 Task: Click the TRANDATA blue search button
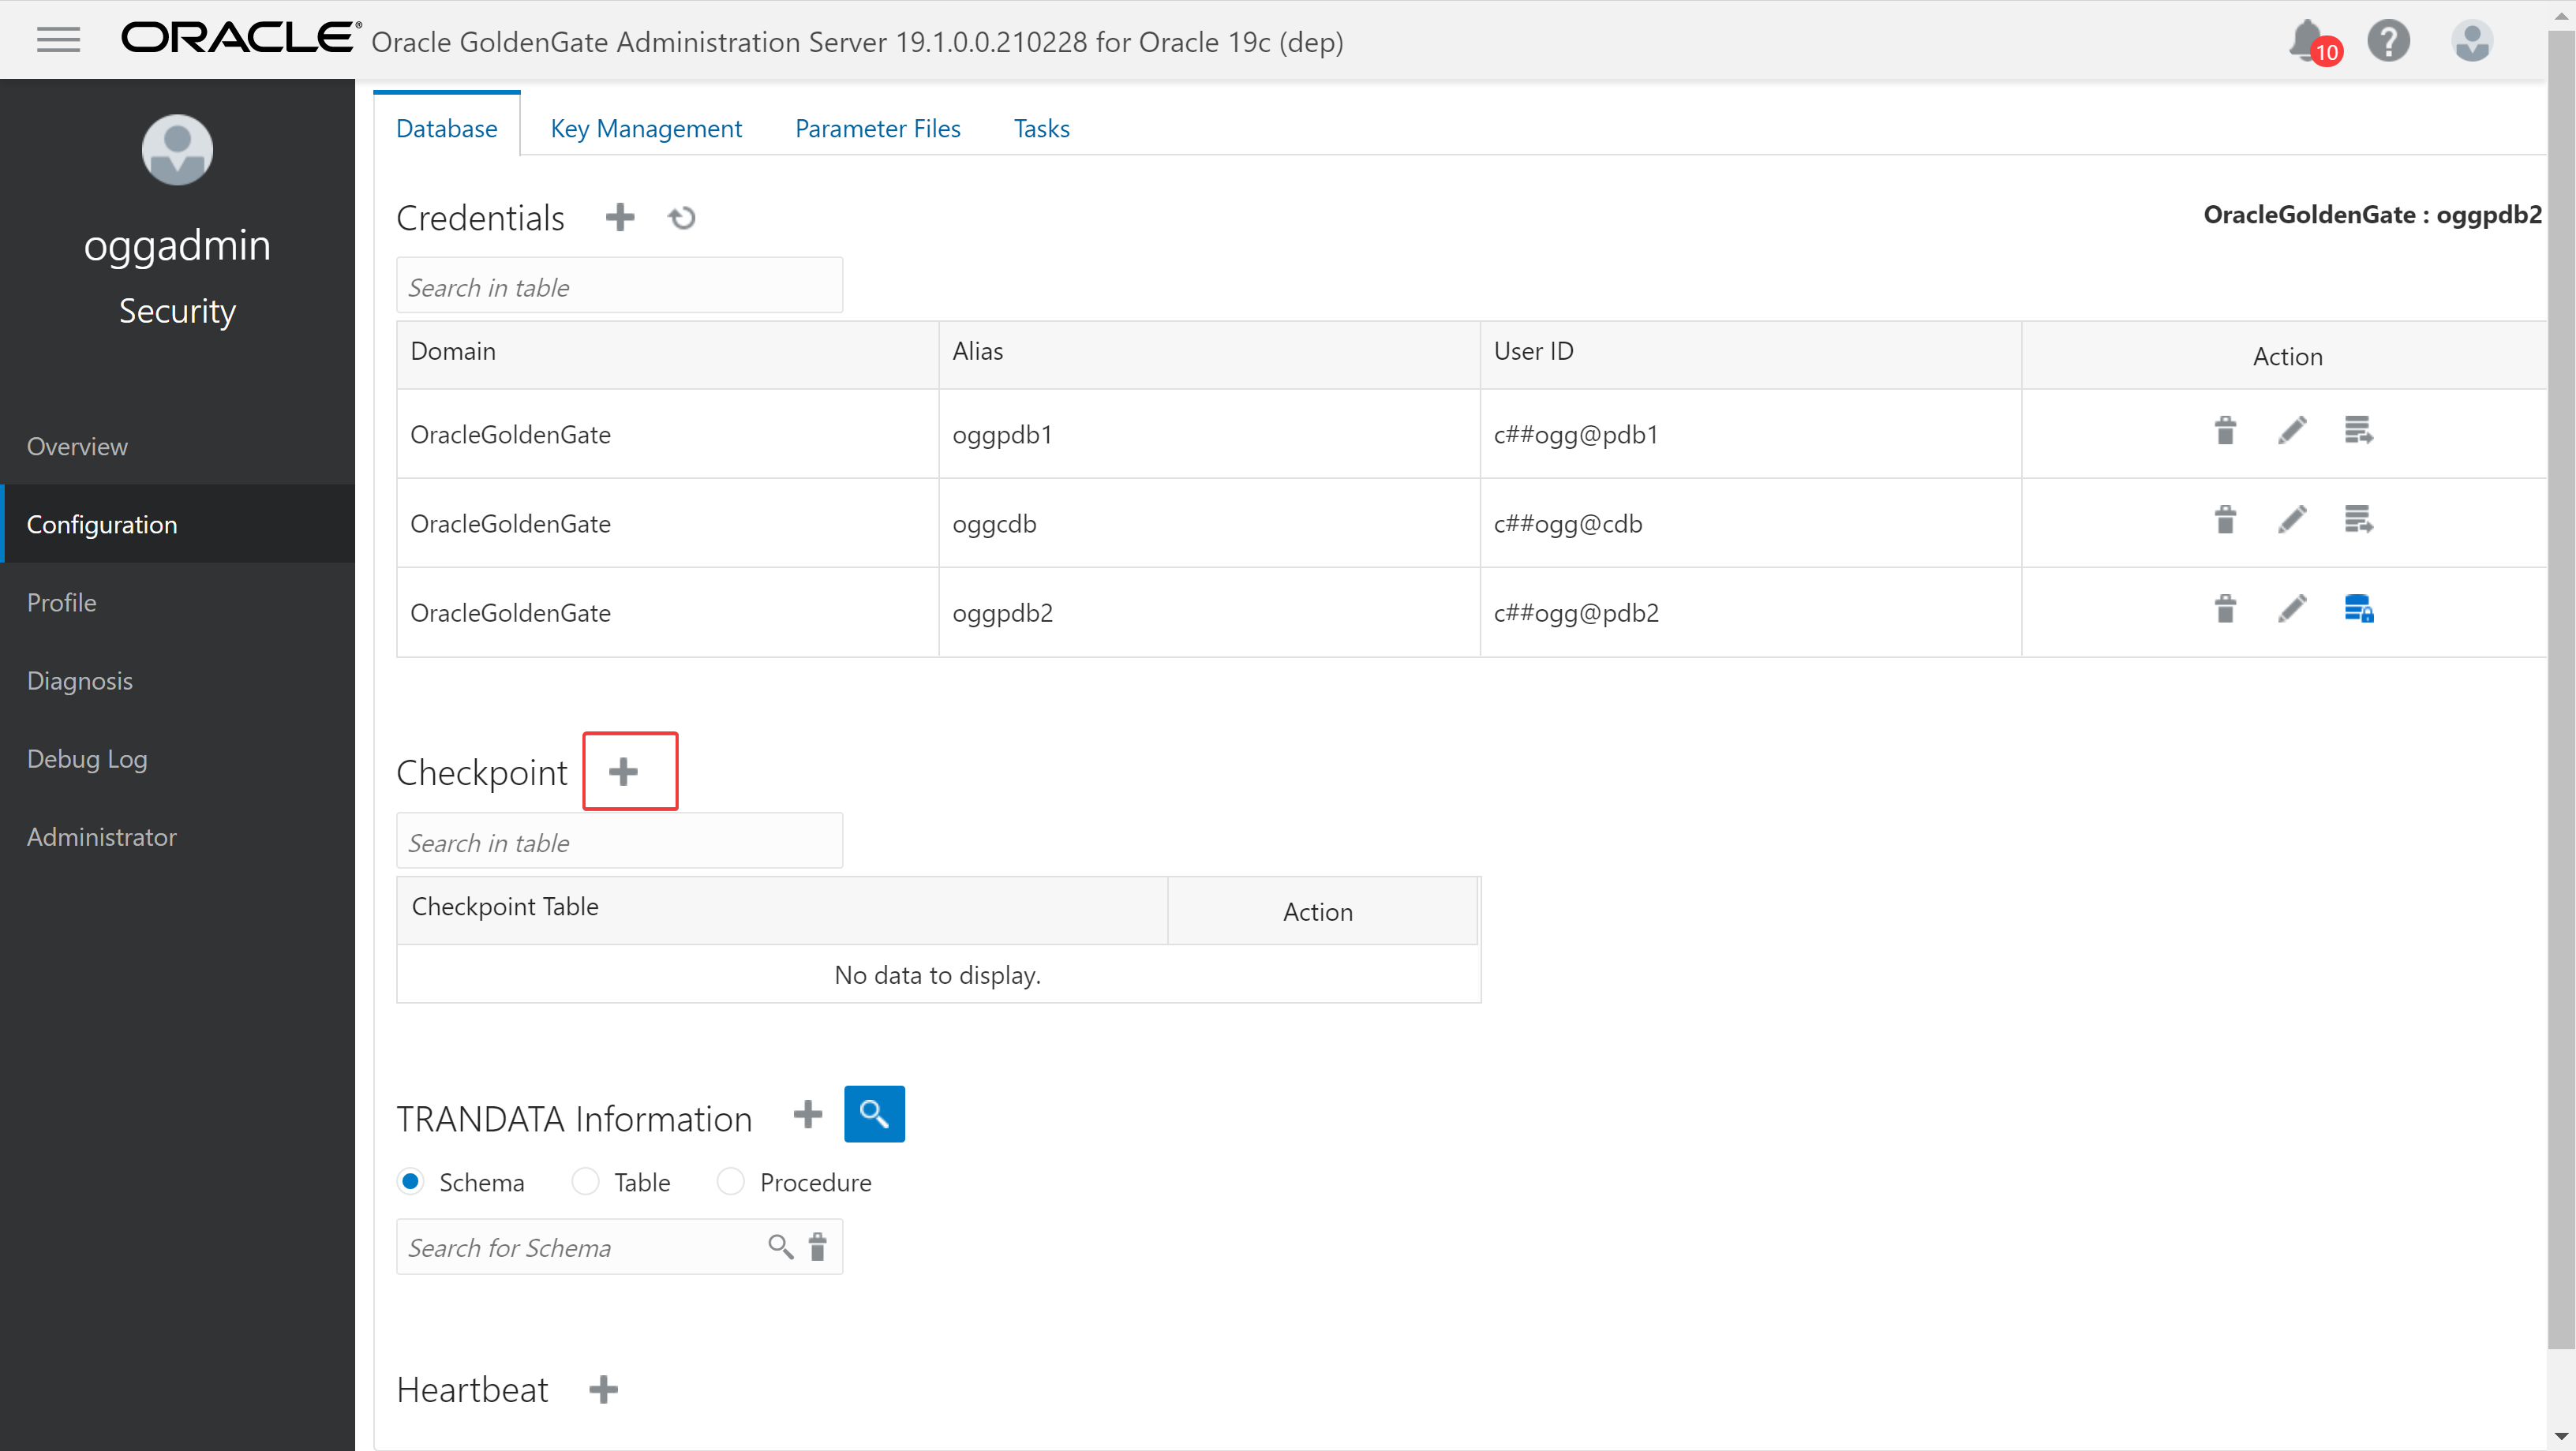click(874, 1114)
